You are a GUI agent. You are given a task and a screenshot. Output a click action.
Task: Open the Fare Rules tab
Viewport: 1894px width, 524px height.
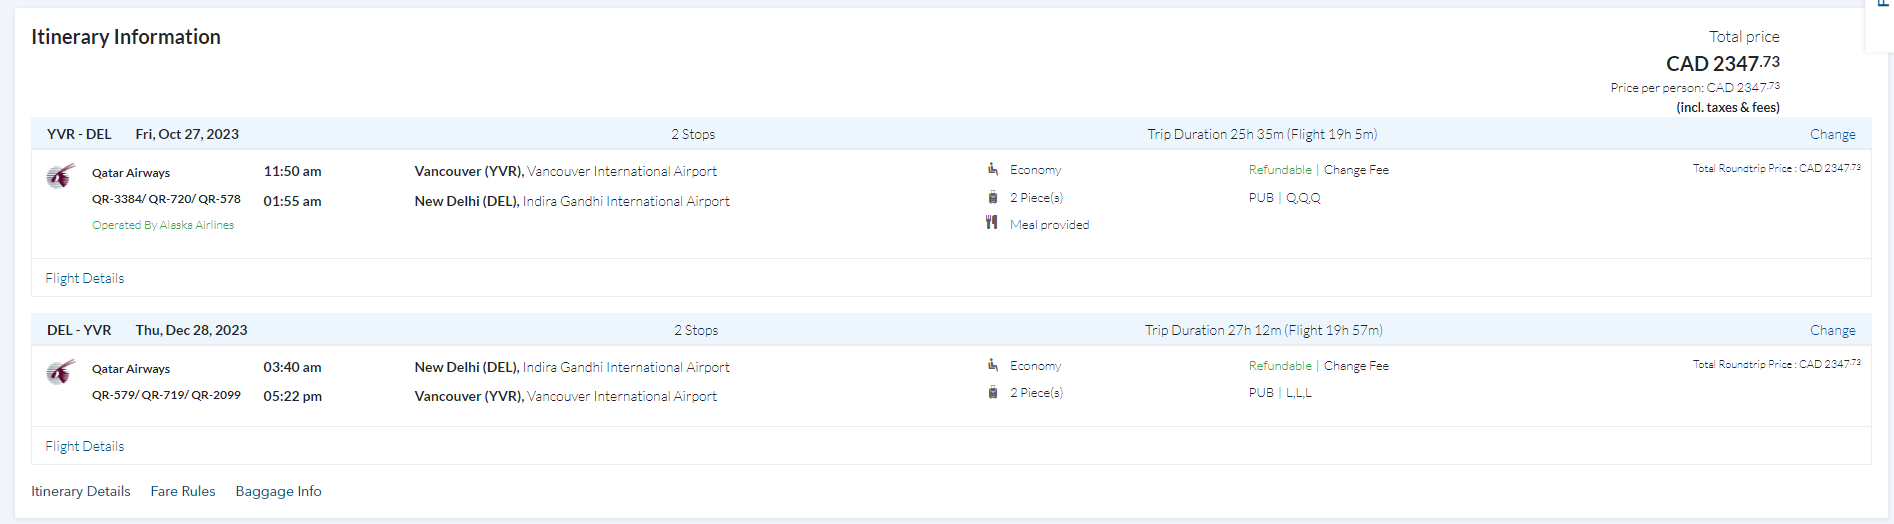tap(183, 491)
